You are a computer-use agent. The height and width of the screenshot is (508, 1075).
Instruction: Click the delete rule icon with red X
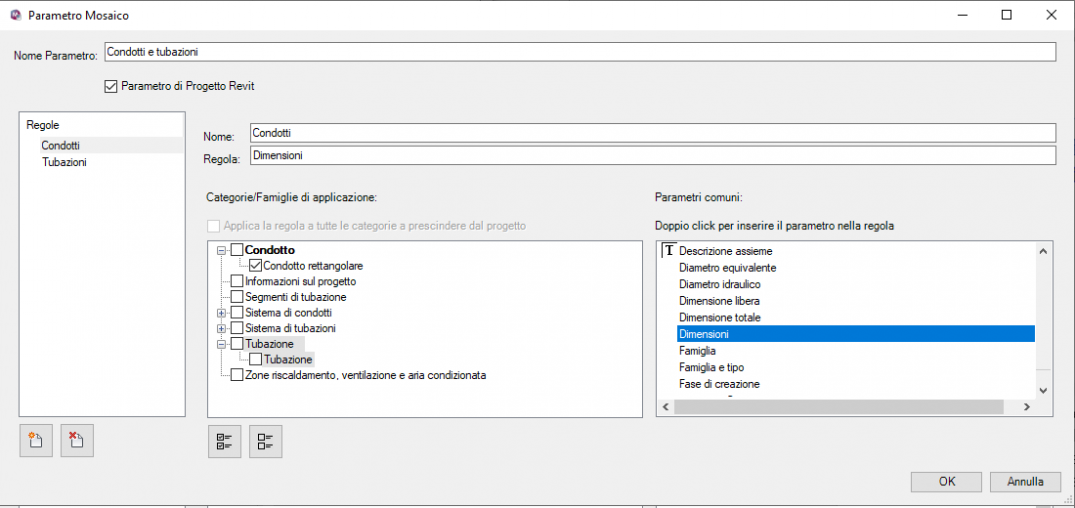77,440
